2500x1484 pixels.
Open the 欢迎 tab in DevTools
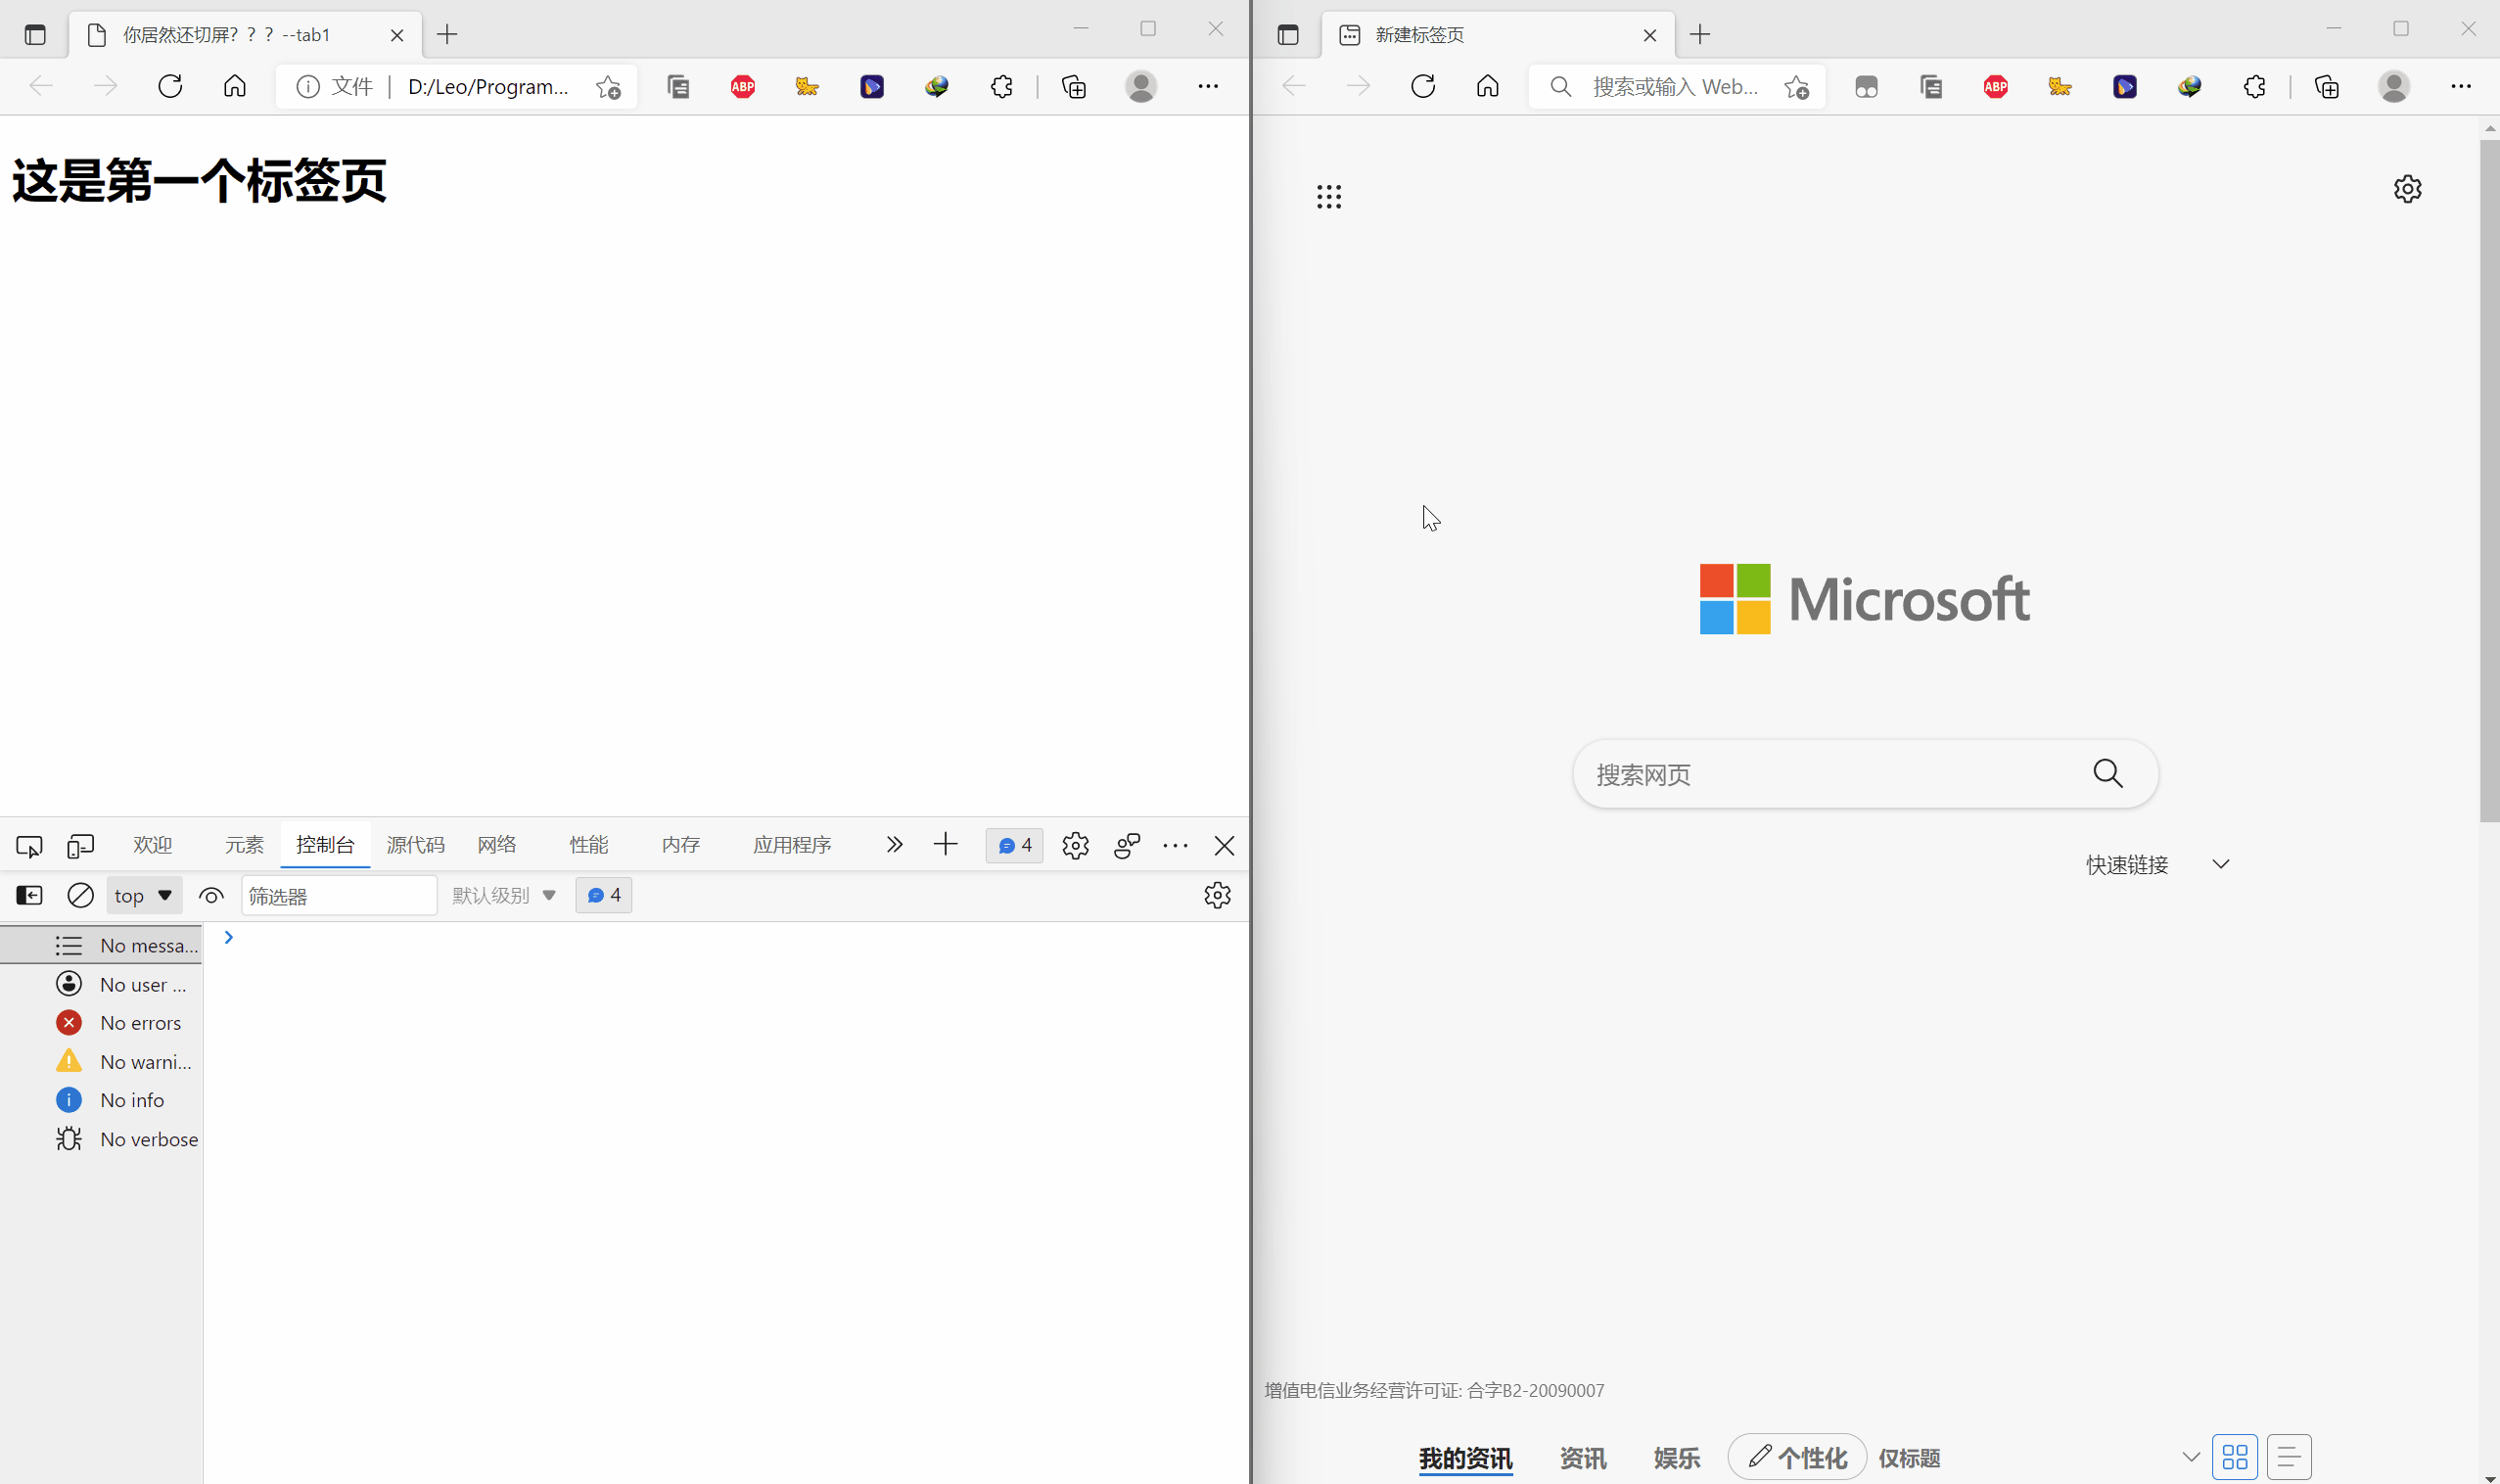(153, 845)
